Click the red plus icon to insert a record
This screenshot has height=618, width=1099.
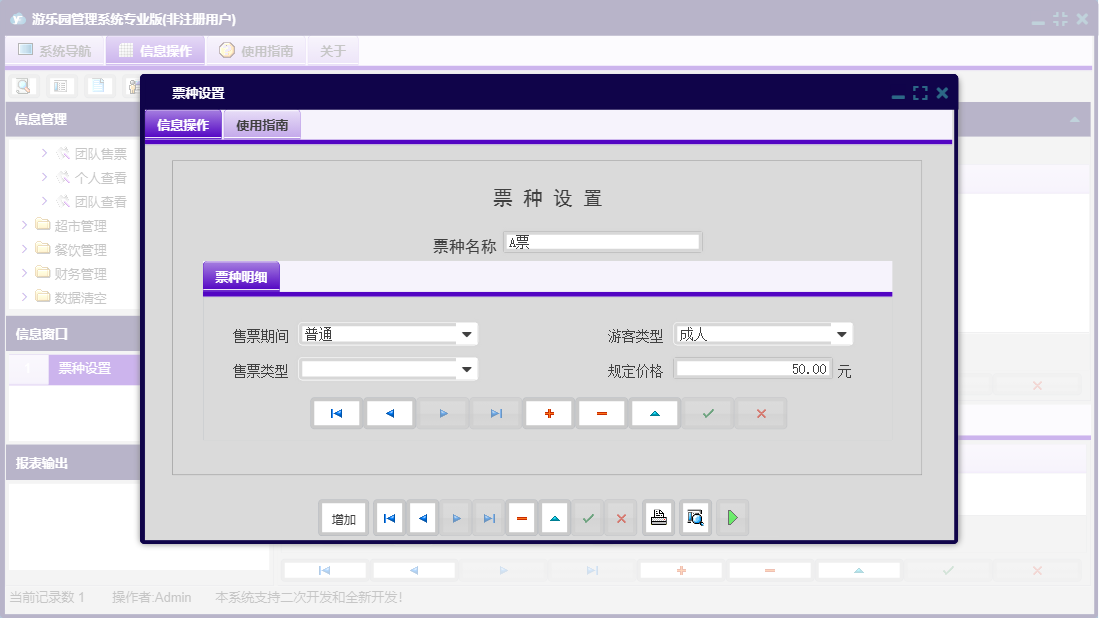point(548,412)
